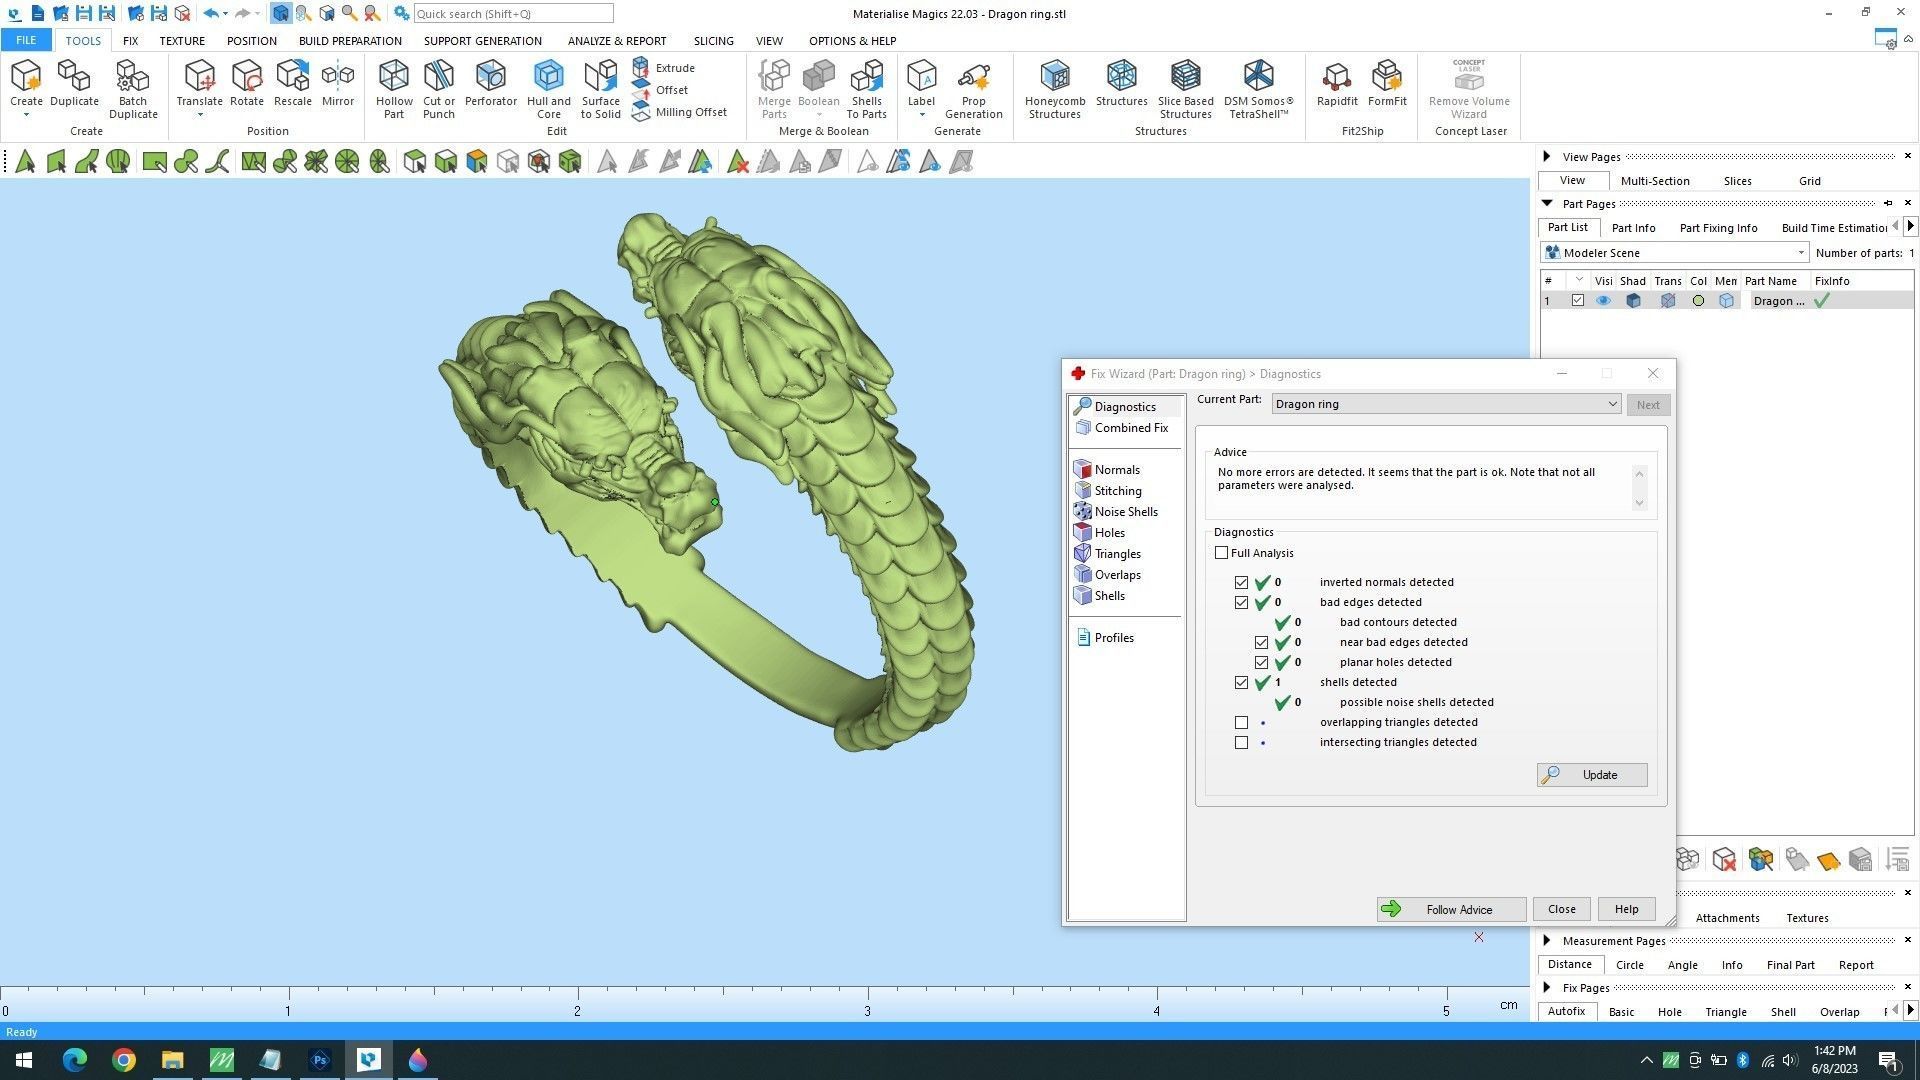
Task: Open the Cut or Punch tool
Action: (439, 89)
